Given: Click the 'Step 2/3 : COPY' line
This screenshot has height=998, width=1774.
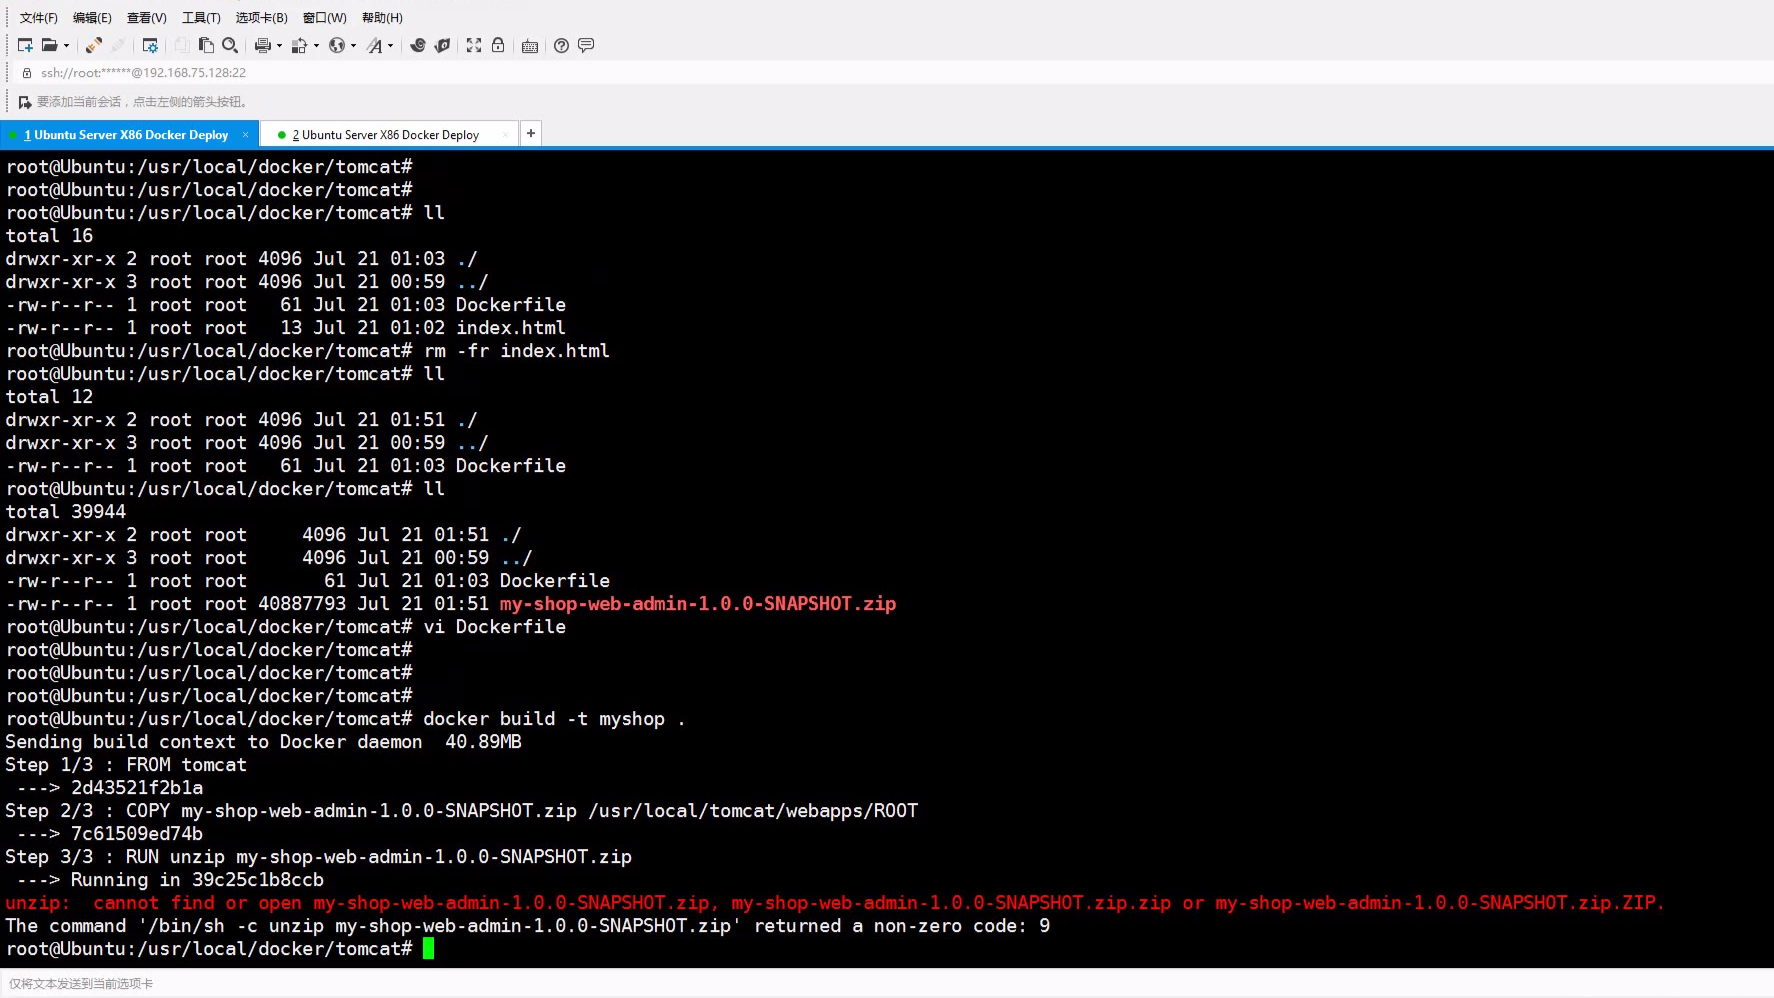Looking at the screenshot, I should pyautogui.click(x=461, y=811).
